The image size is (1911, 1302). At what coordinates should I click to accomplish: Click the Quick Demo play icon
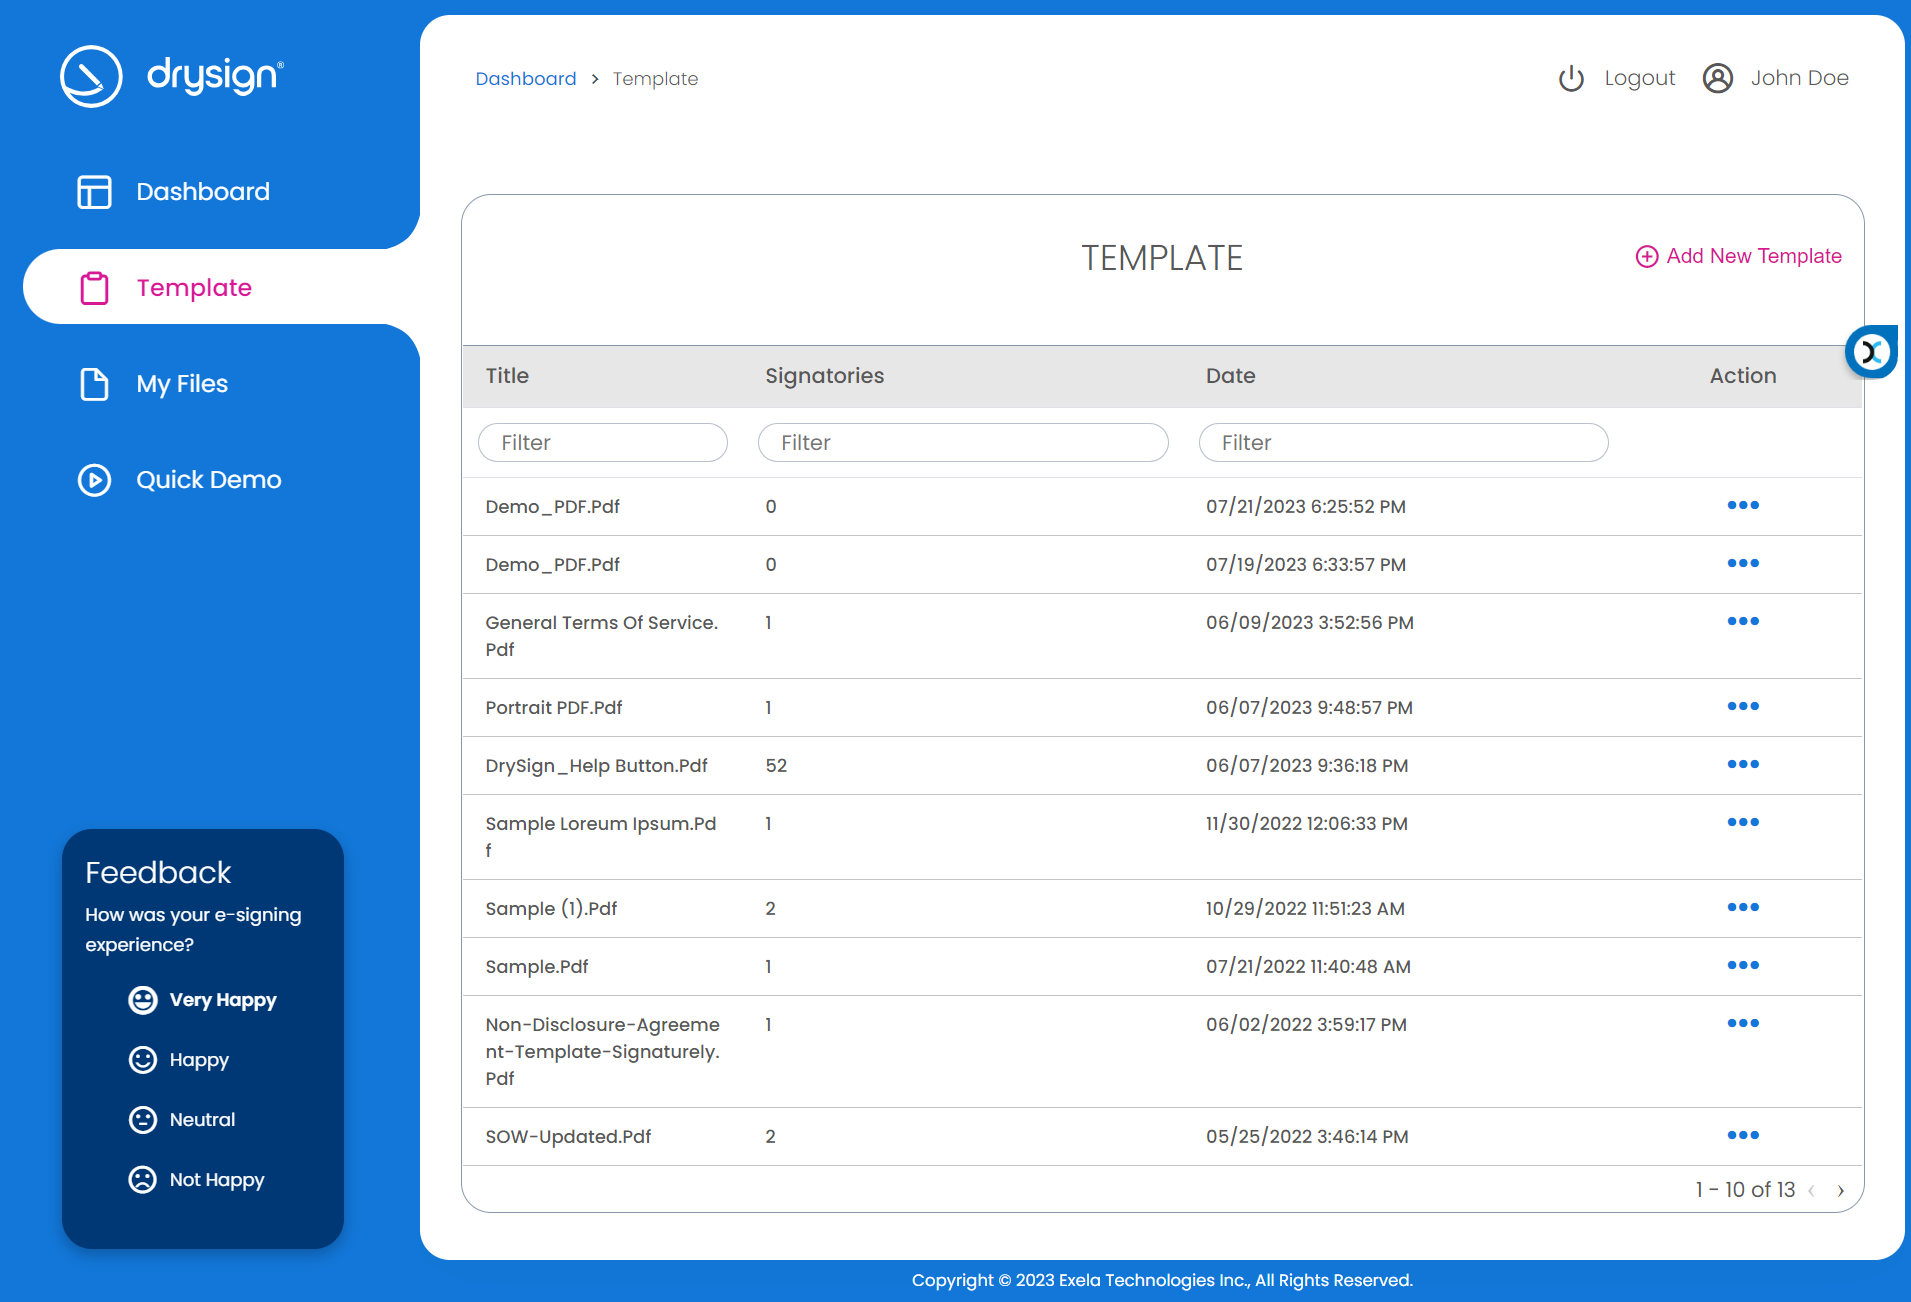(94, 480)
